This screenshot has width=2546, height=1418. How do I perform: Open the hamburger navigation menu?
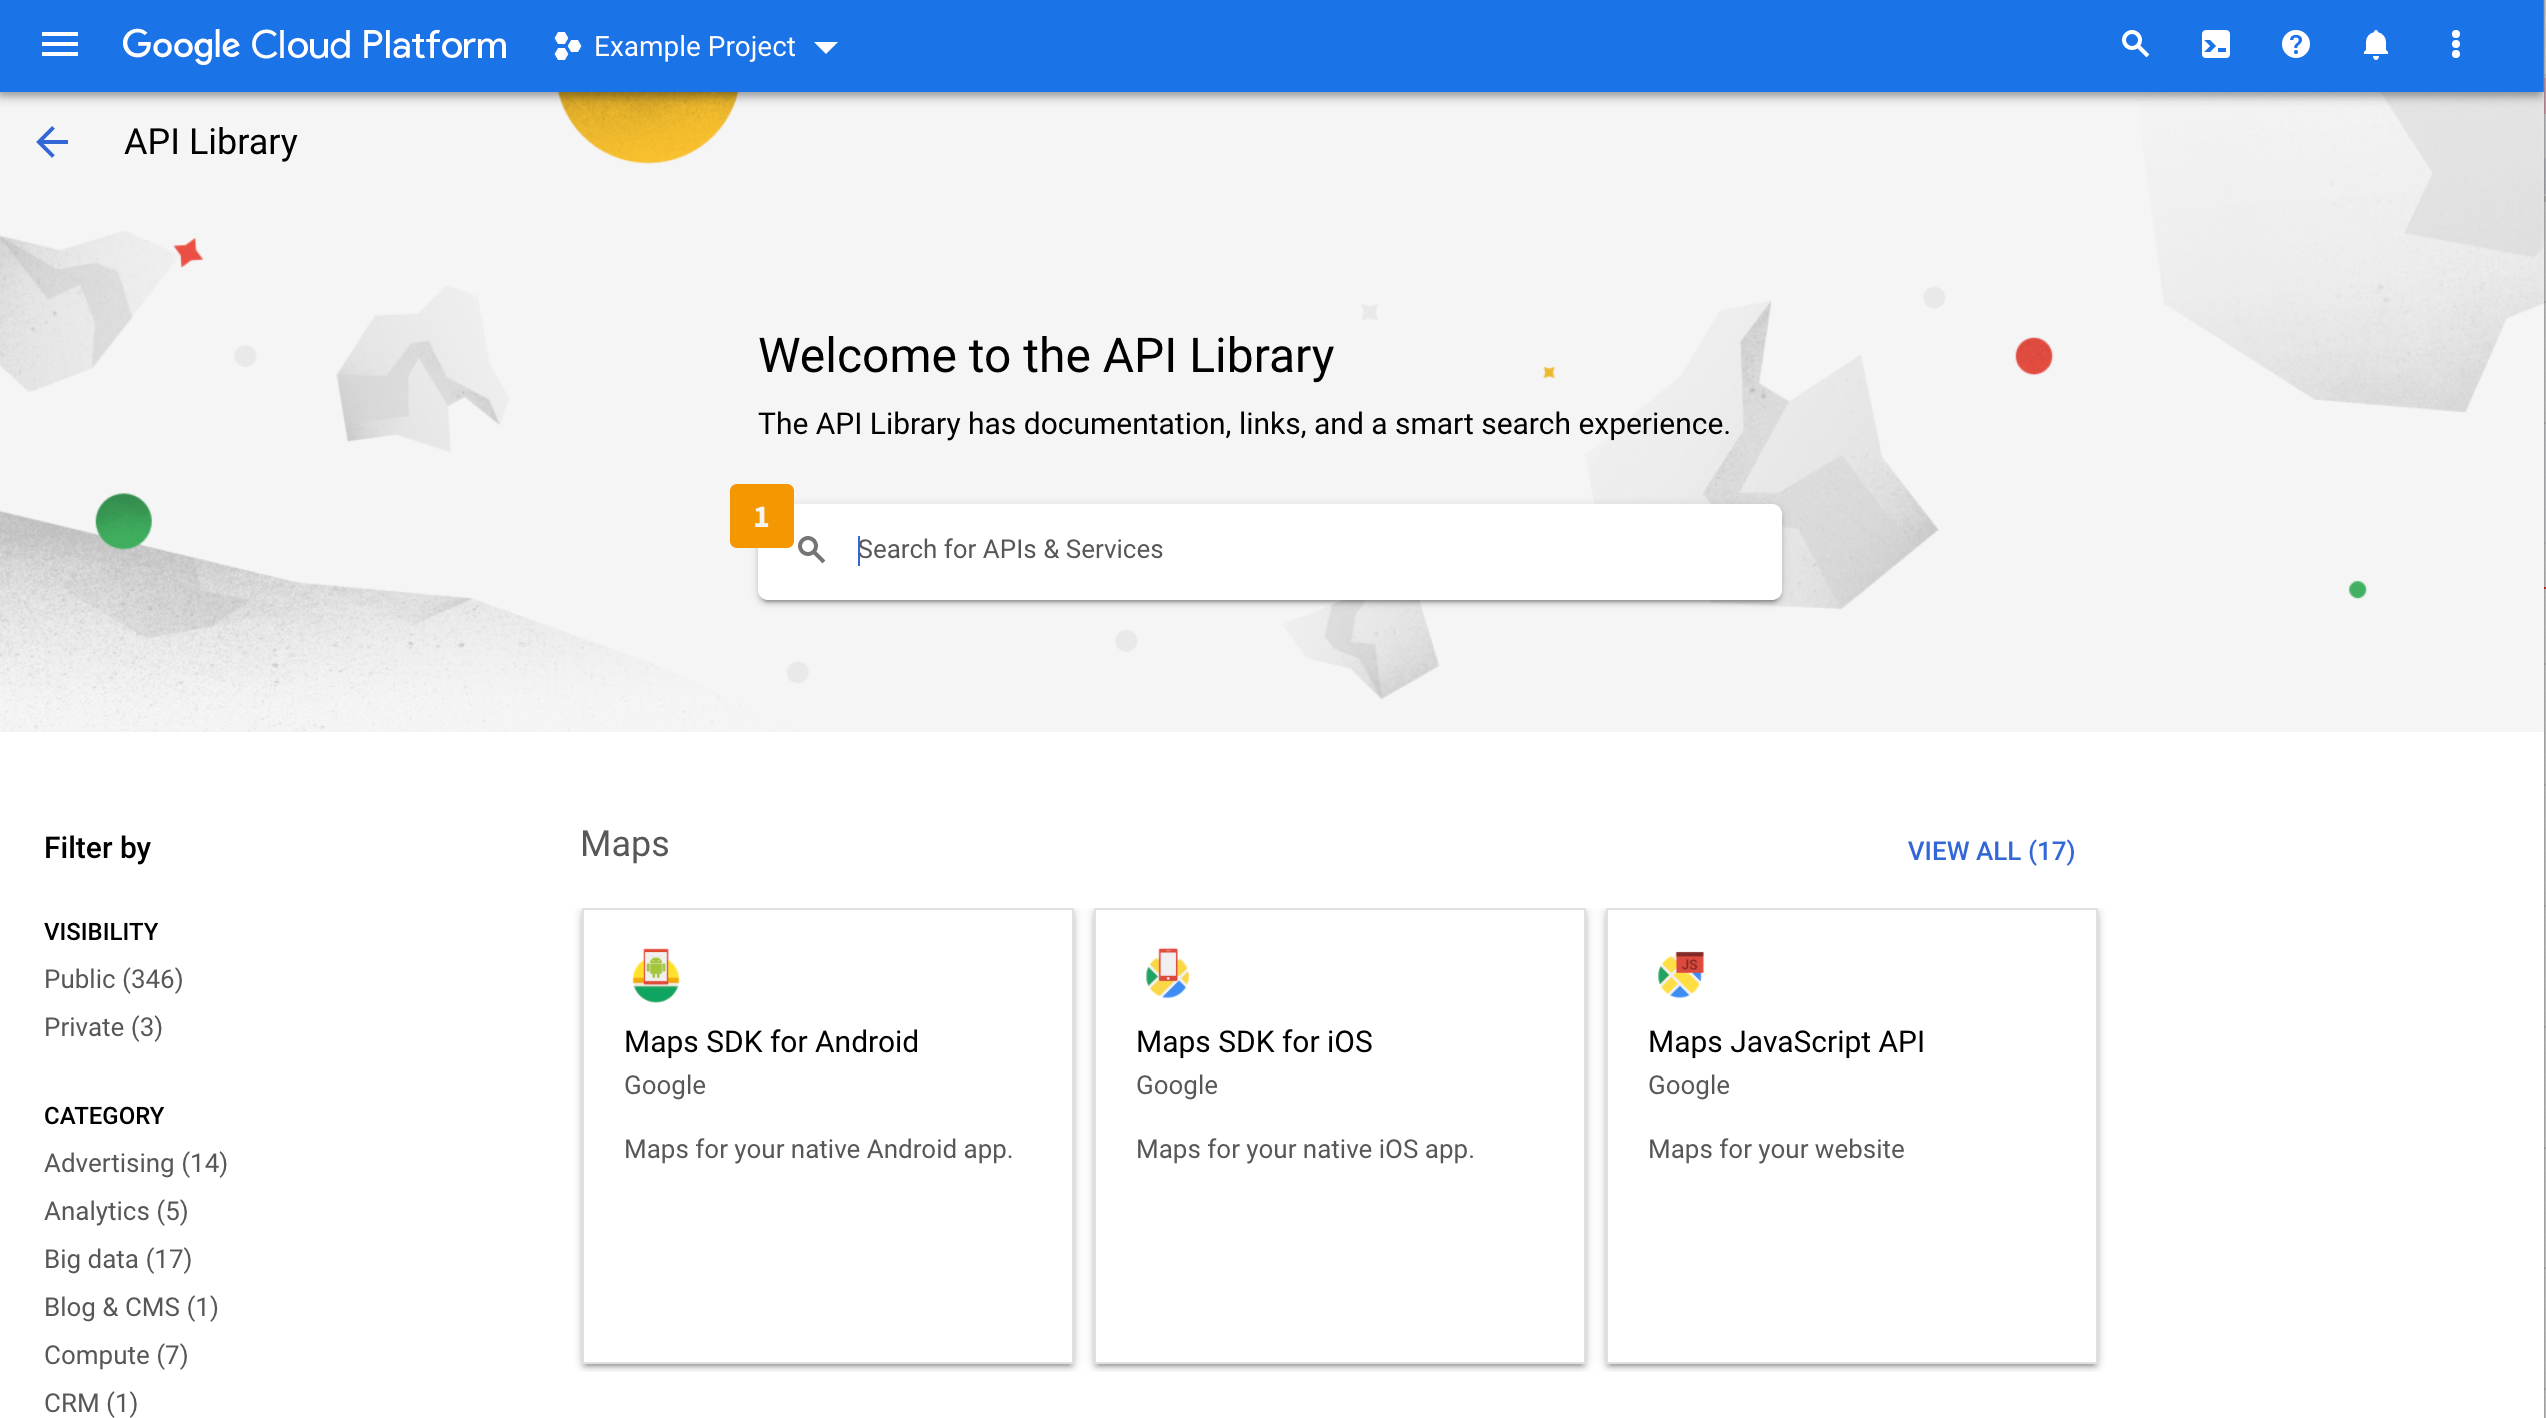click(60, 45)
